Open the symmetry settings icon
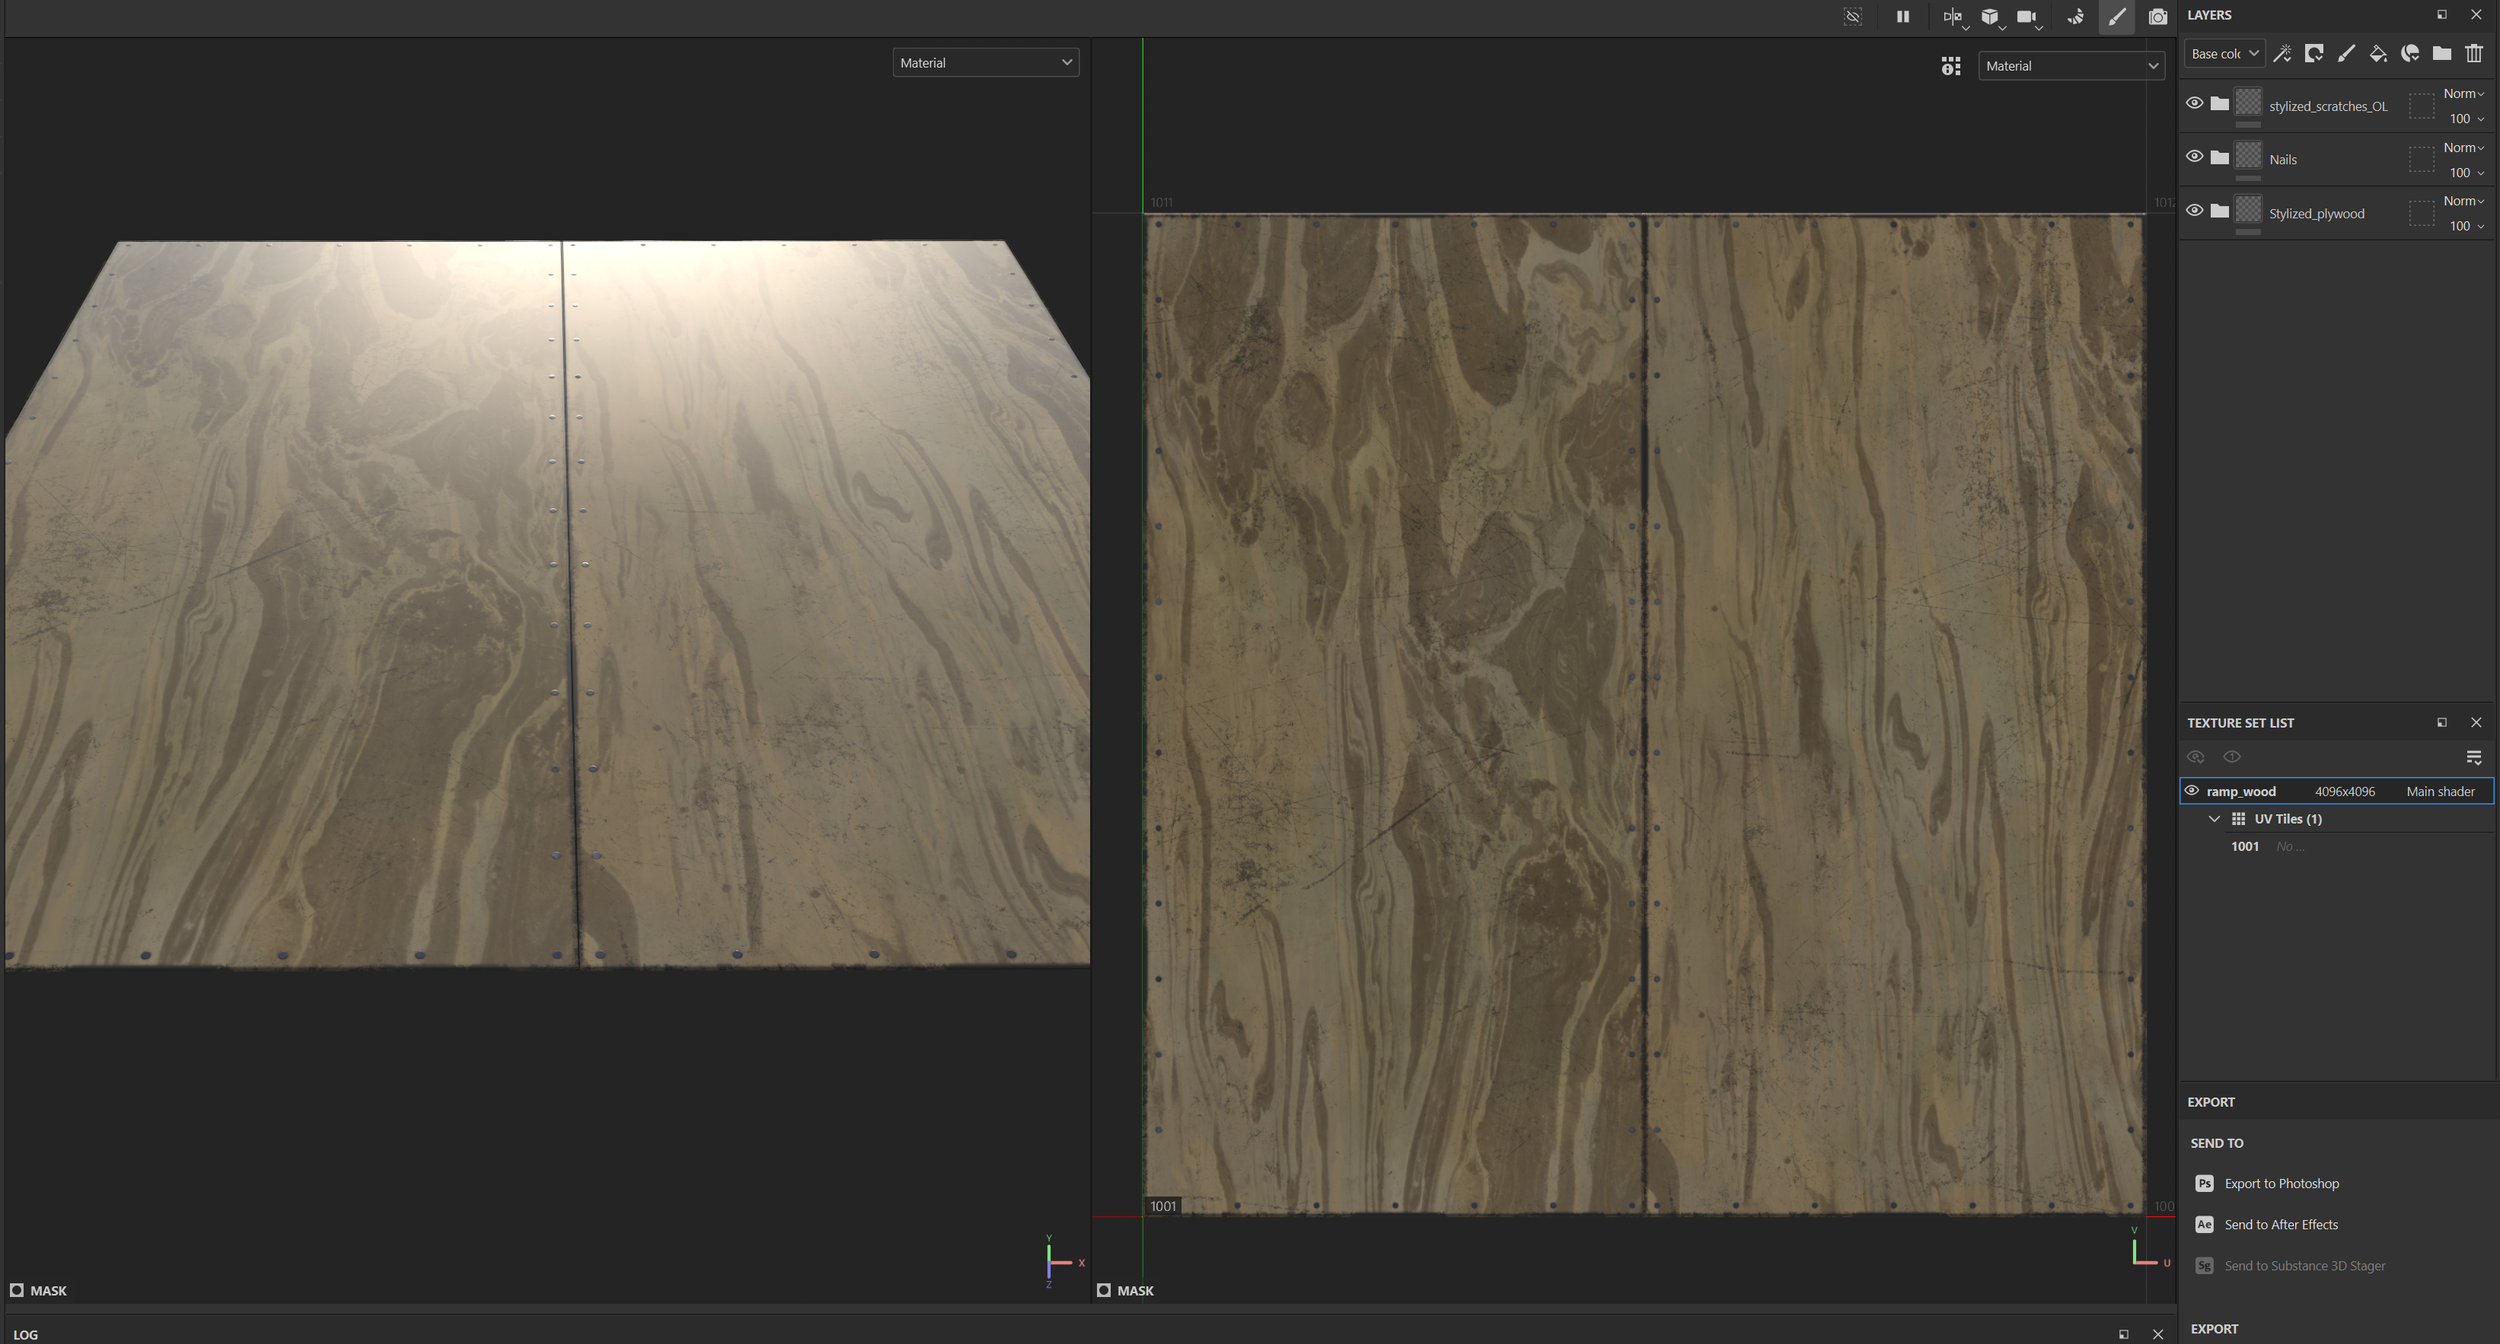2500x1344 pixels. pos(1952,16)
